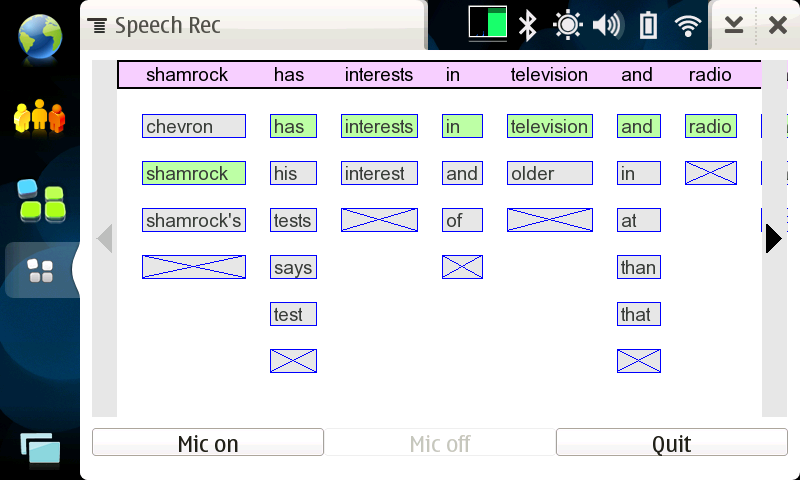Go back with the left gray arrow
800x480 pixels.
105,239
